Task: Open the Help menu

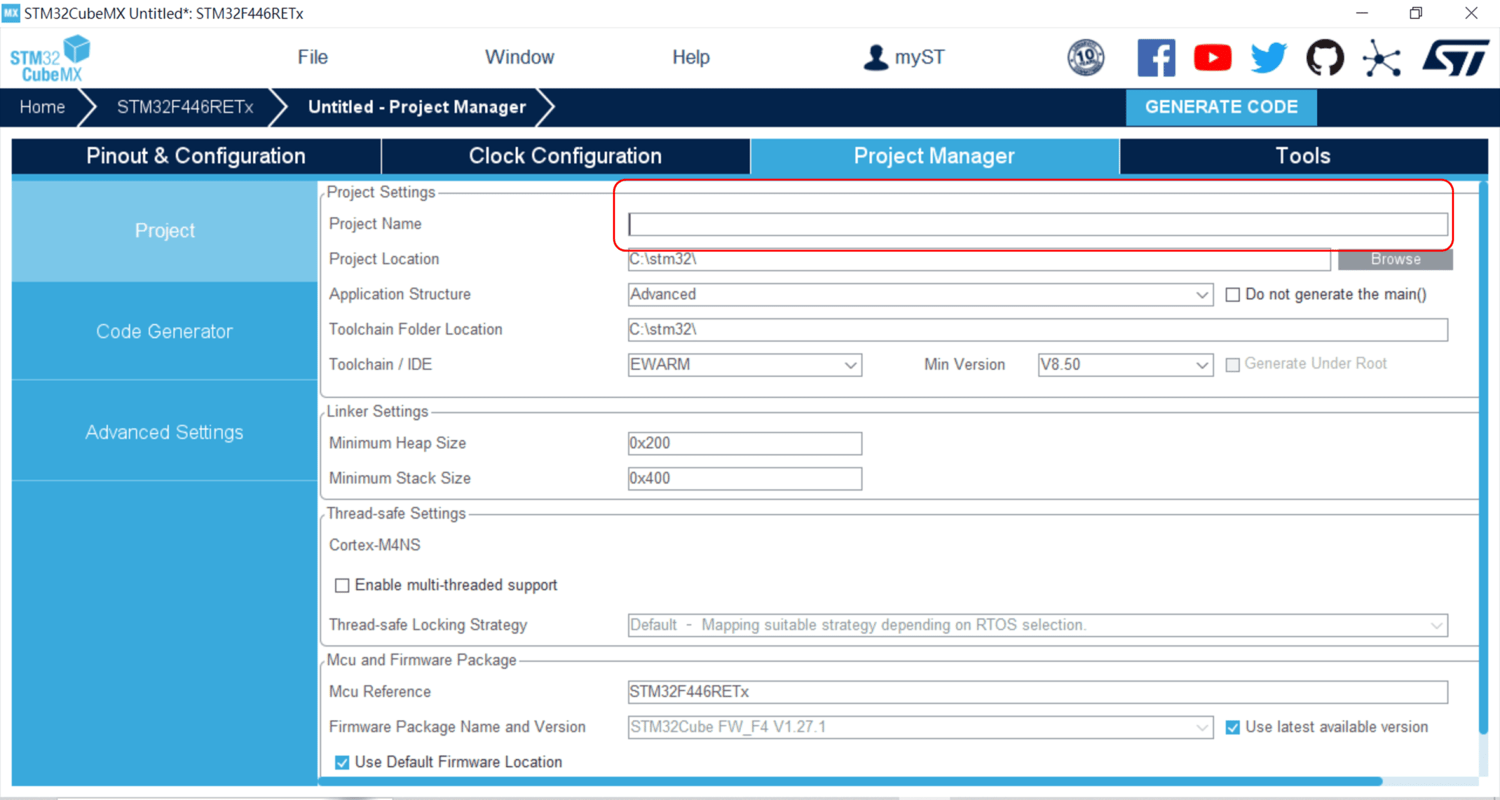Action: [691, 57]
